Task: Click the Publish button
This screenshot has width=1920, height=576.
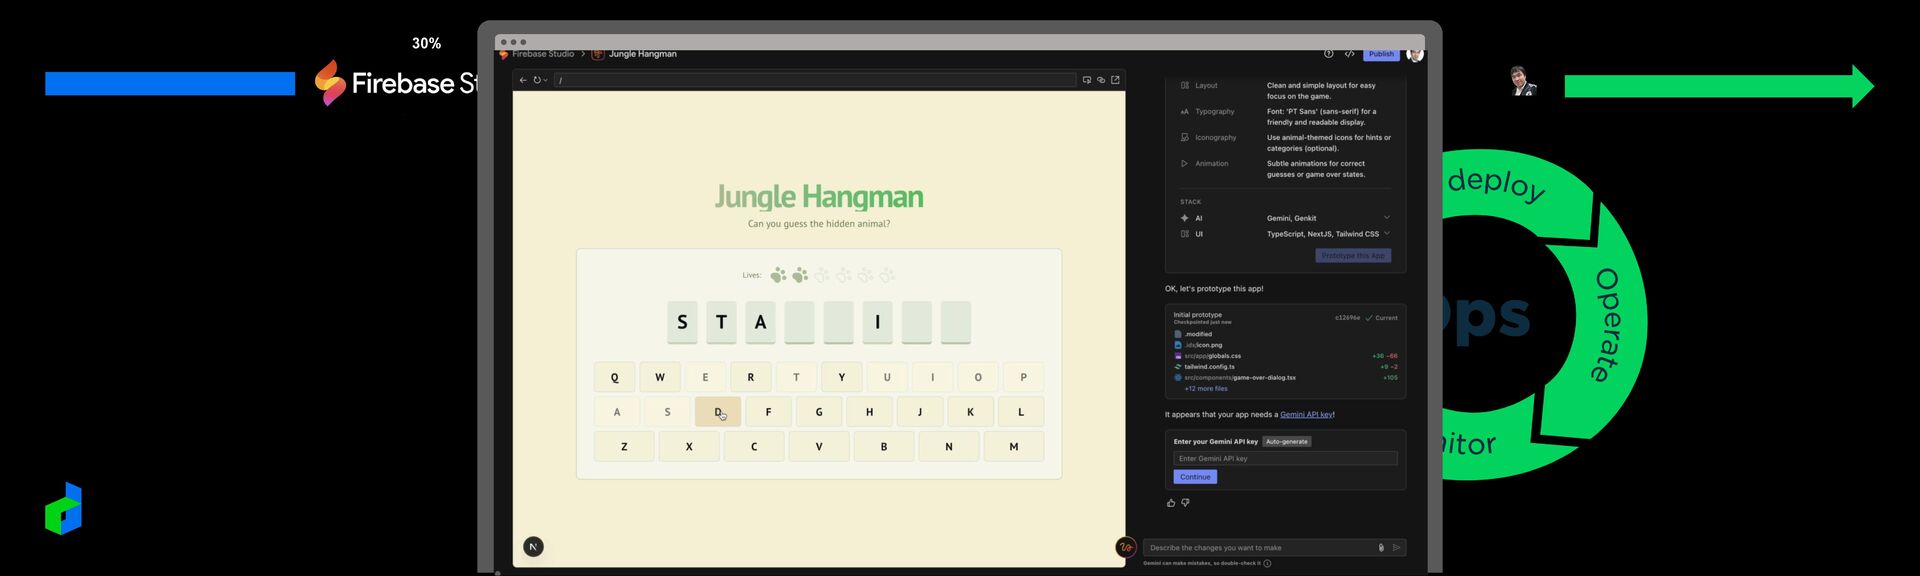Action: click(x=1381, y=54)
